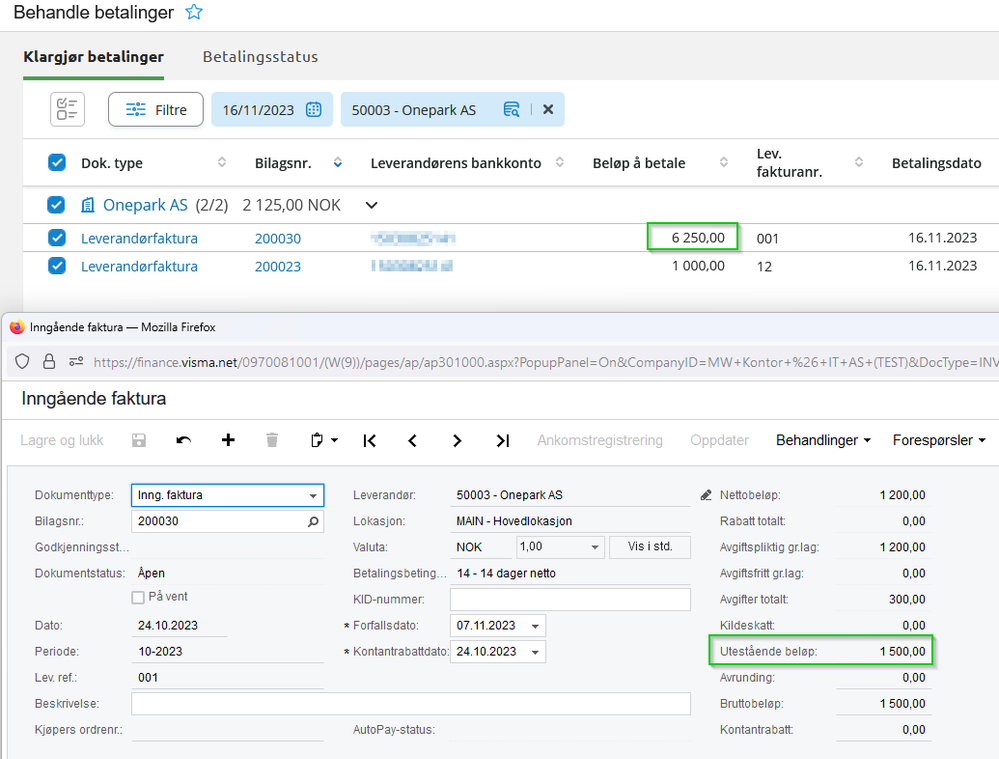Uncheck the row checkbox for invoice 200030
Screen dimensions: 999x759
click(x=57, y=238)
